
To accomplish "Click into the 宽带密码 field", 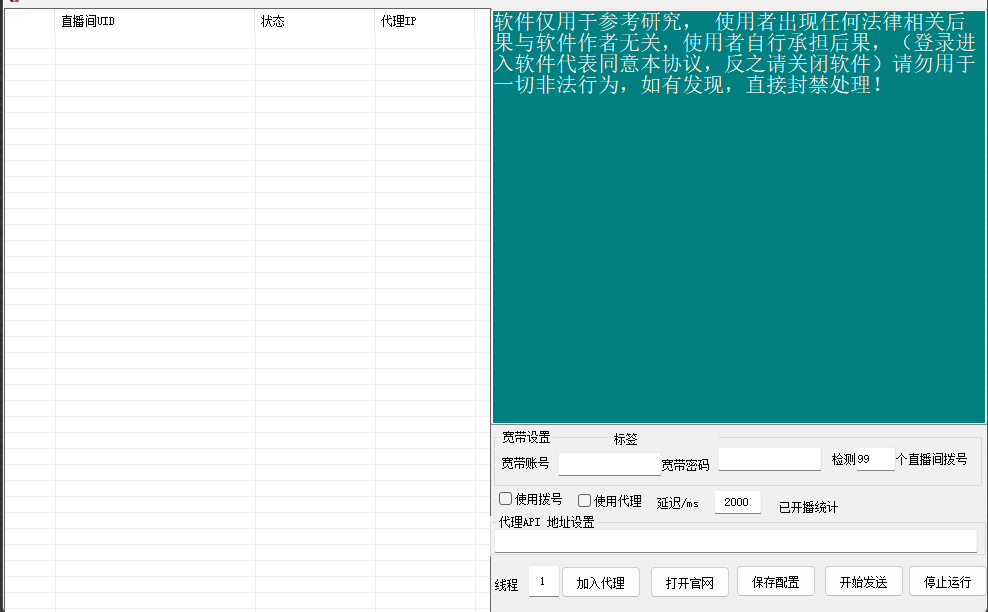I will 769,459.
